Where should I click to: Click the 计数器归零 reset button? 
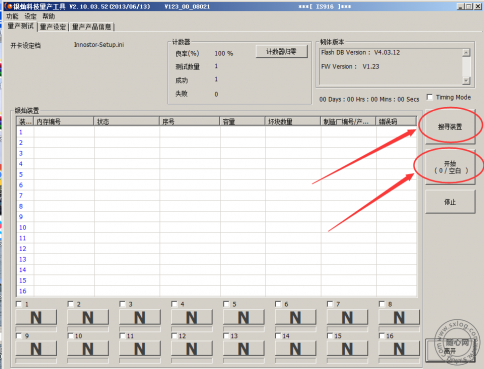(282, 52)
